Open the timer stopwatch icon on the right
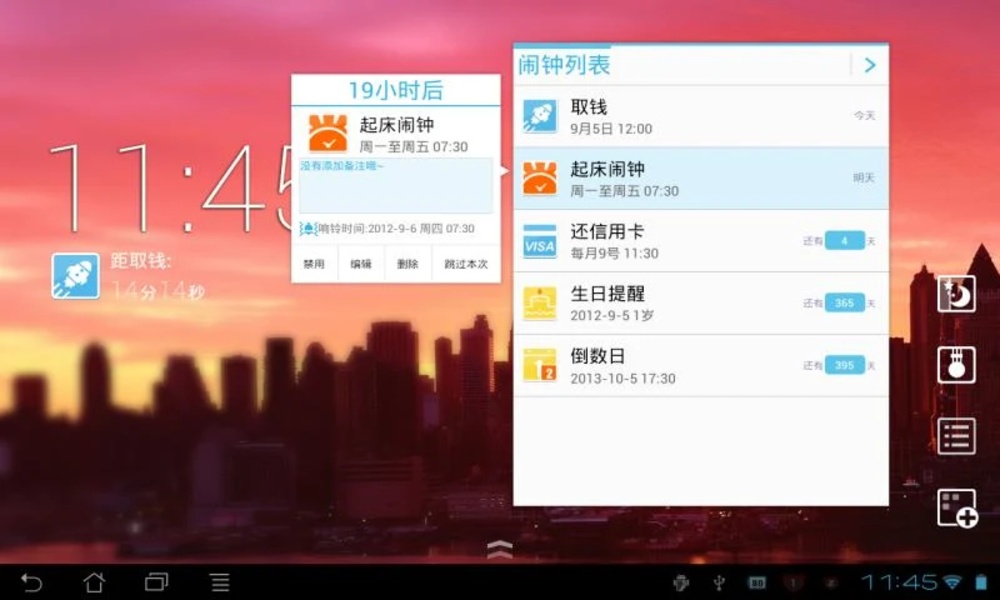The image size is (1000, 600). click(956, 365)
